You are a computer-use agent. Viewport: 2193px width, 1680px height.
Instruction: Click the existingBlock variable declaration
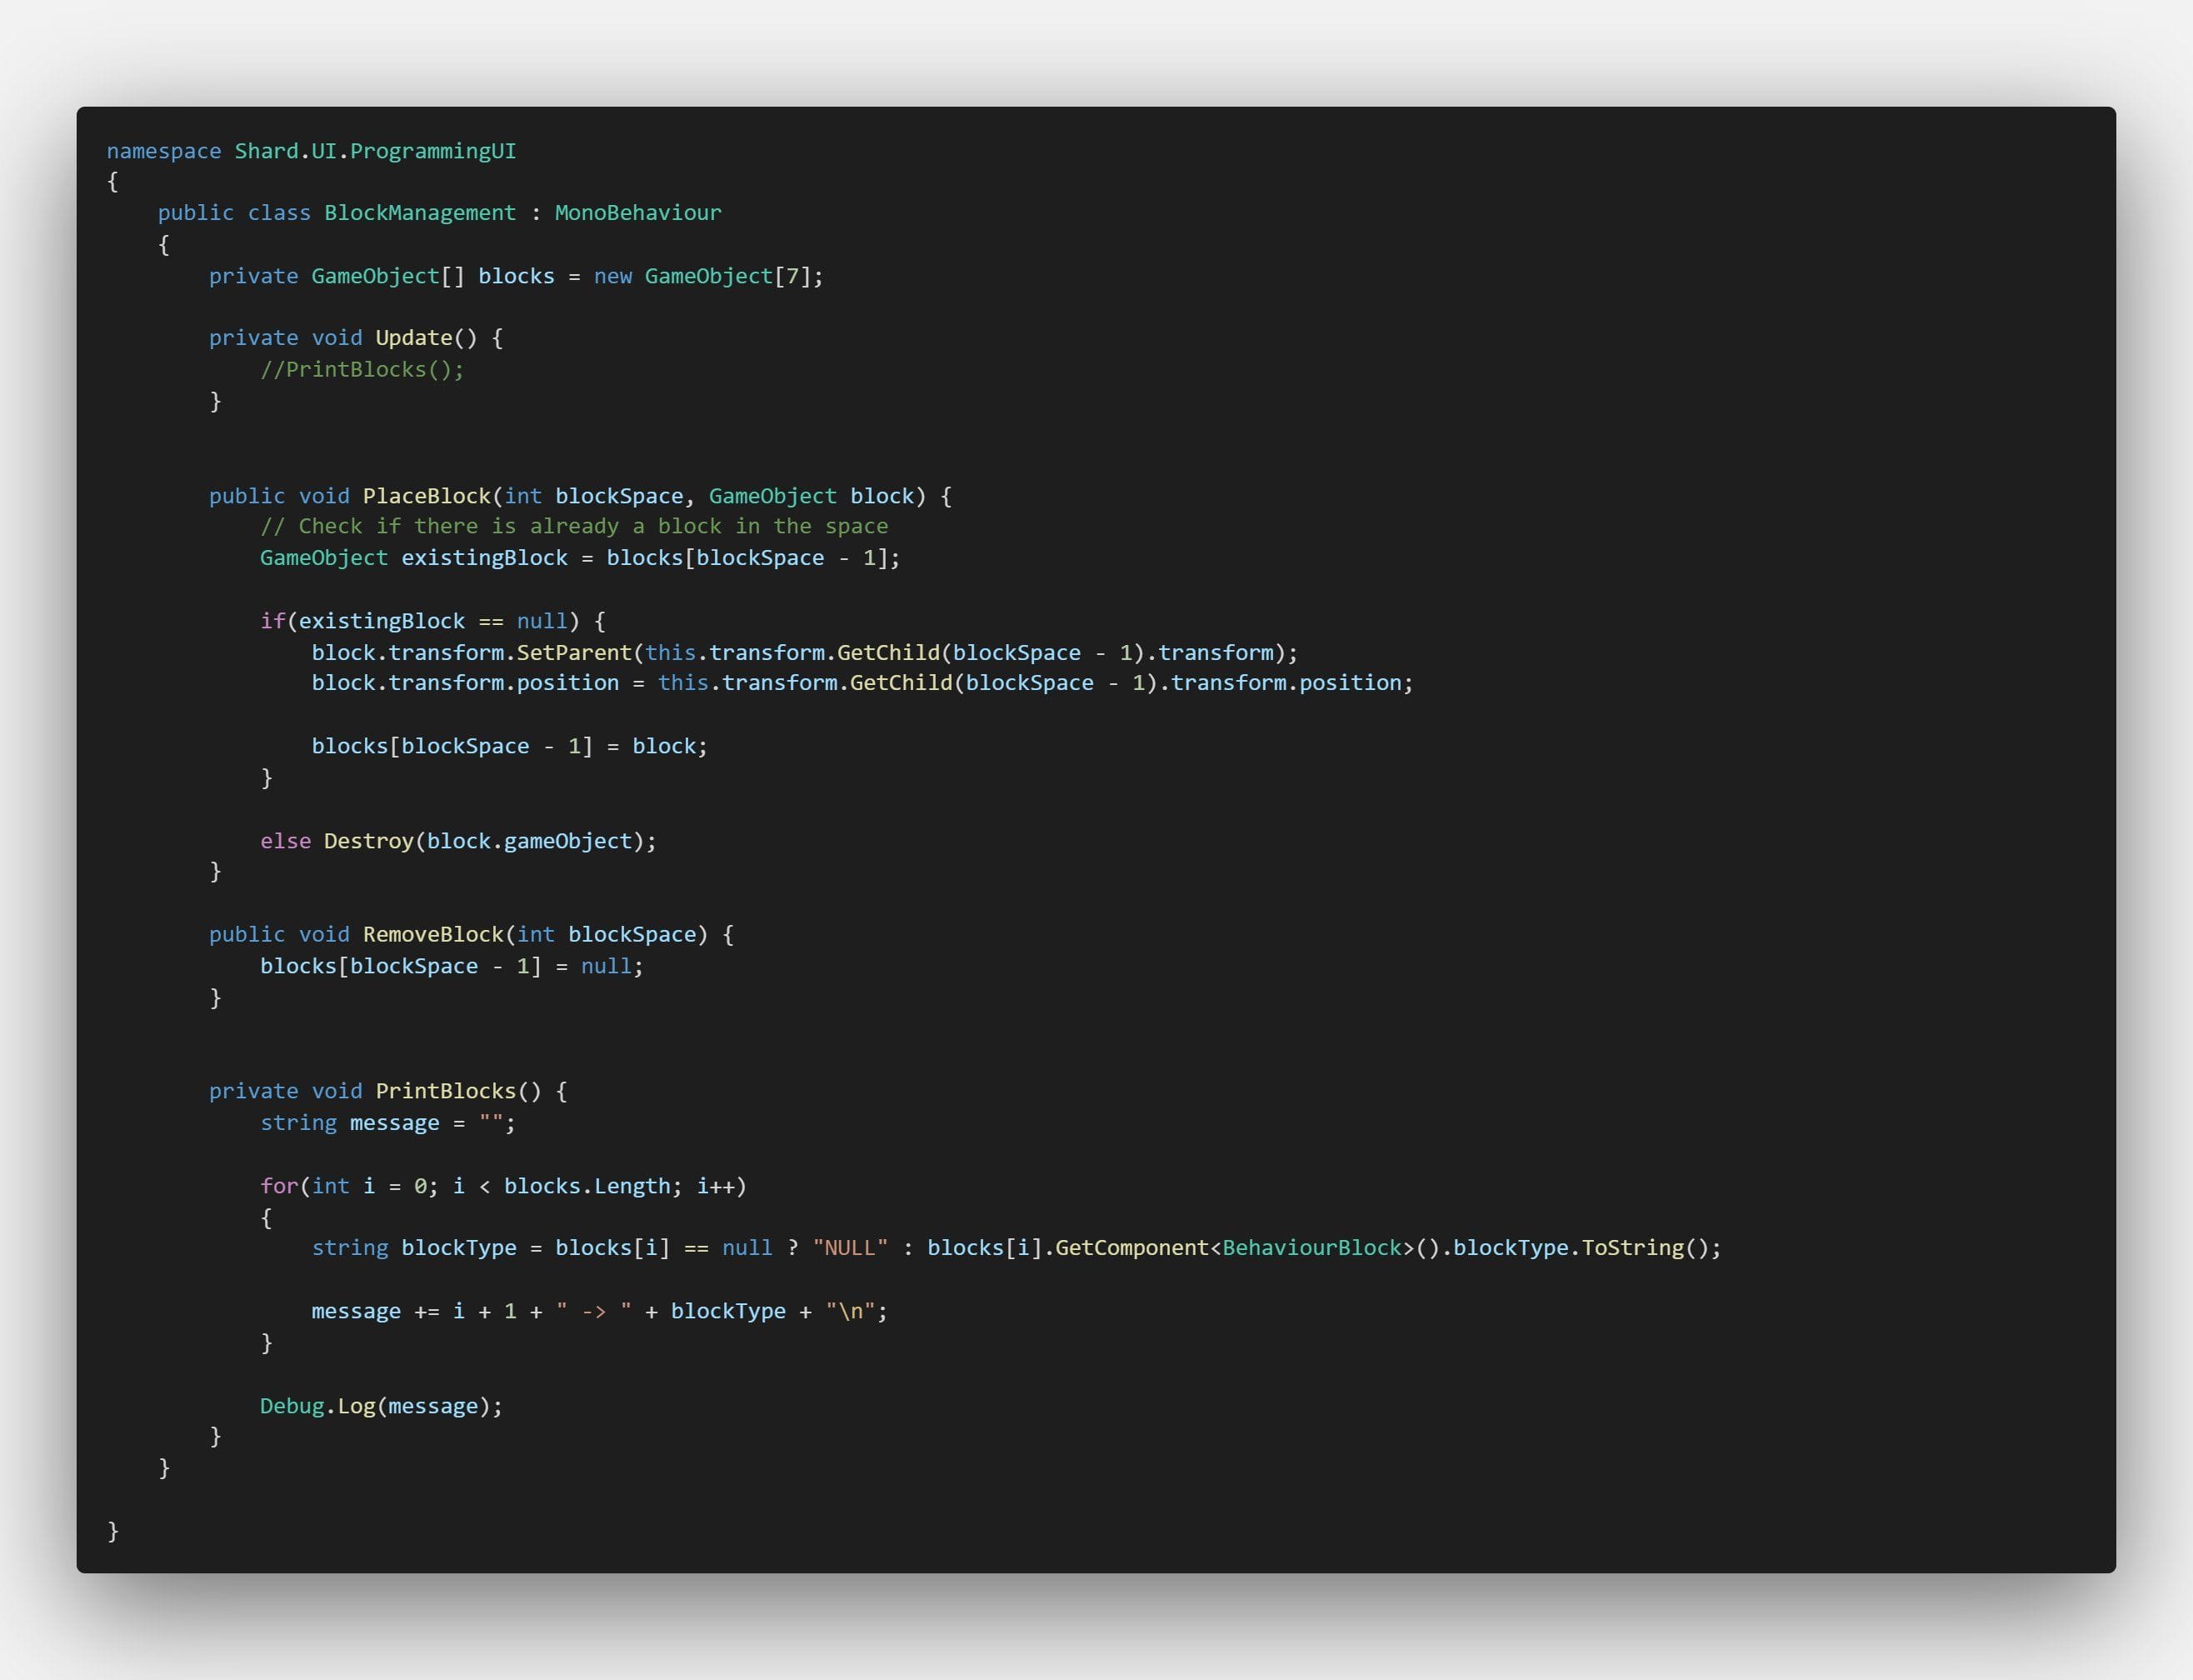(x=484, y=558)
